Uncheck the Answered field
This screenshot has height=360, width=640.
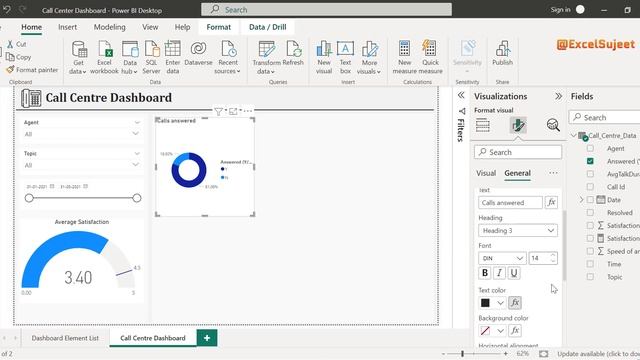590,161
